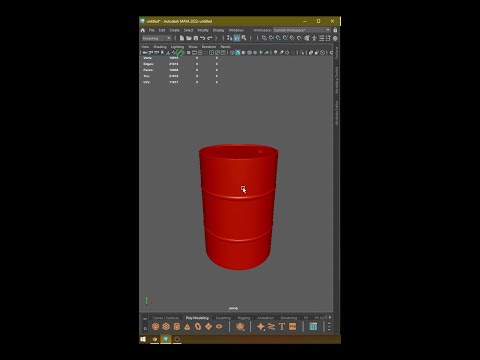The width and height of the screenshot is (480, 360).
Task: Open the shelf gear options menu
Action: point(145,328)
